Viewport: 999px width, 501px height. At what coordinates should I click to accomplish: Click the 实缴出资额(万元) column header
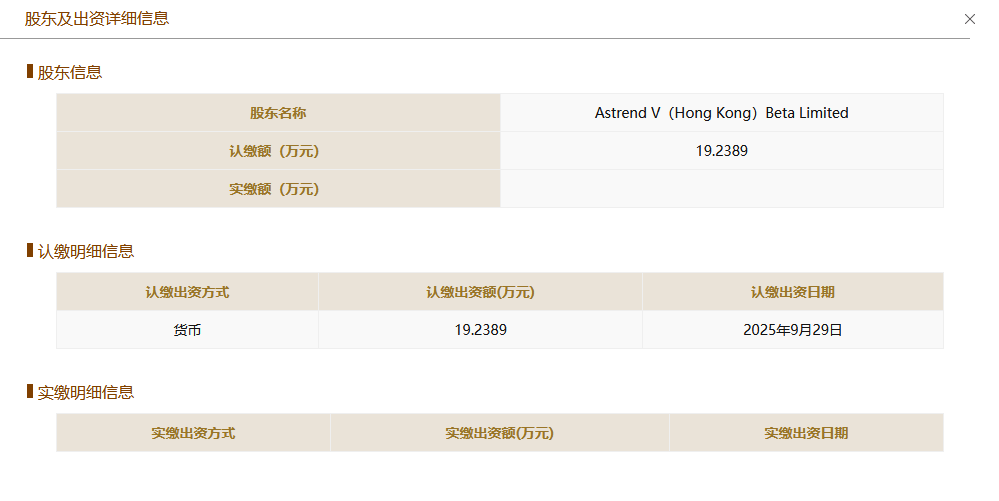tap(499, 433)
